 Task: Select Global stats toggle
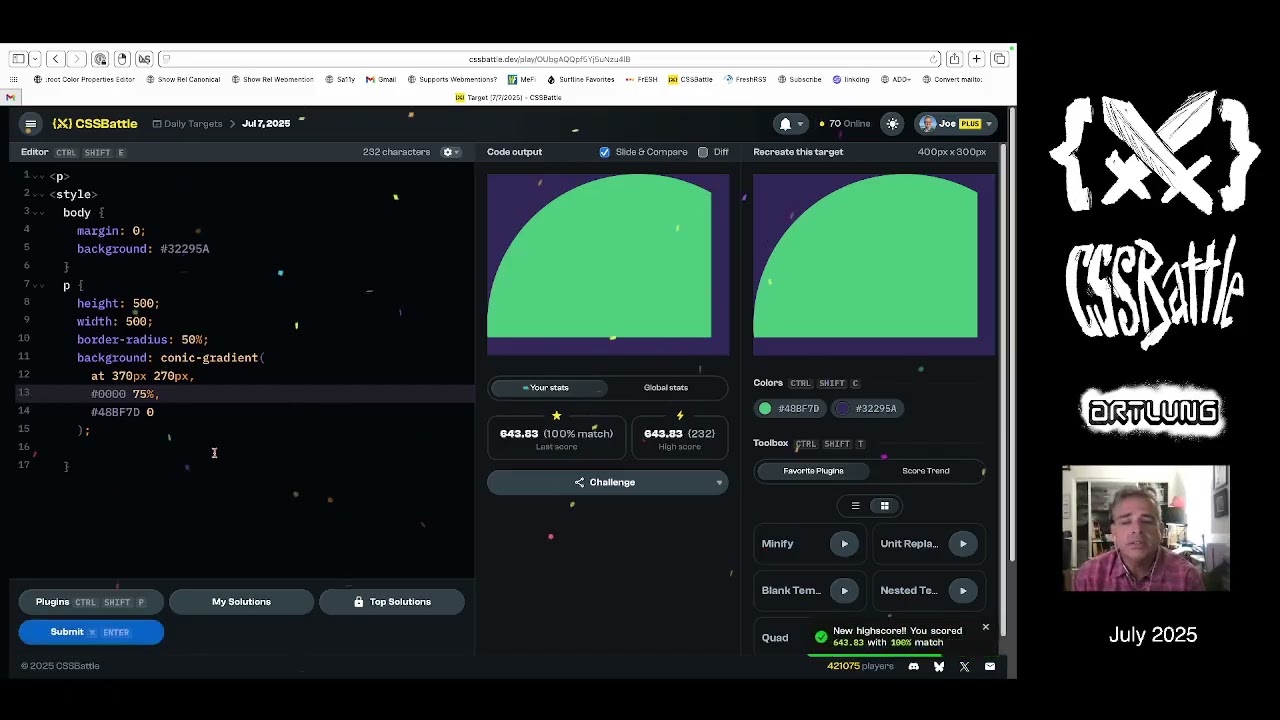665,388
